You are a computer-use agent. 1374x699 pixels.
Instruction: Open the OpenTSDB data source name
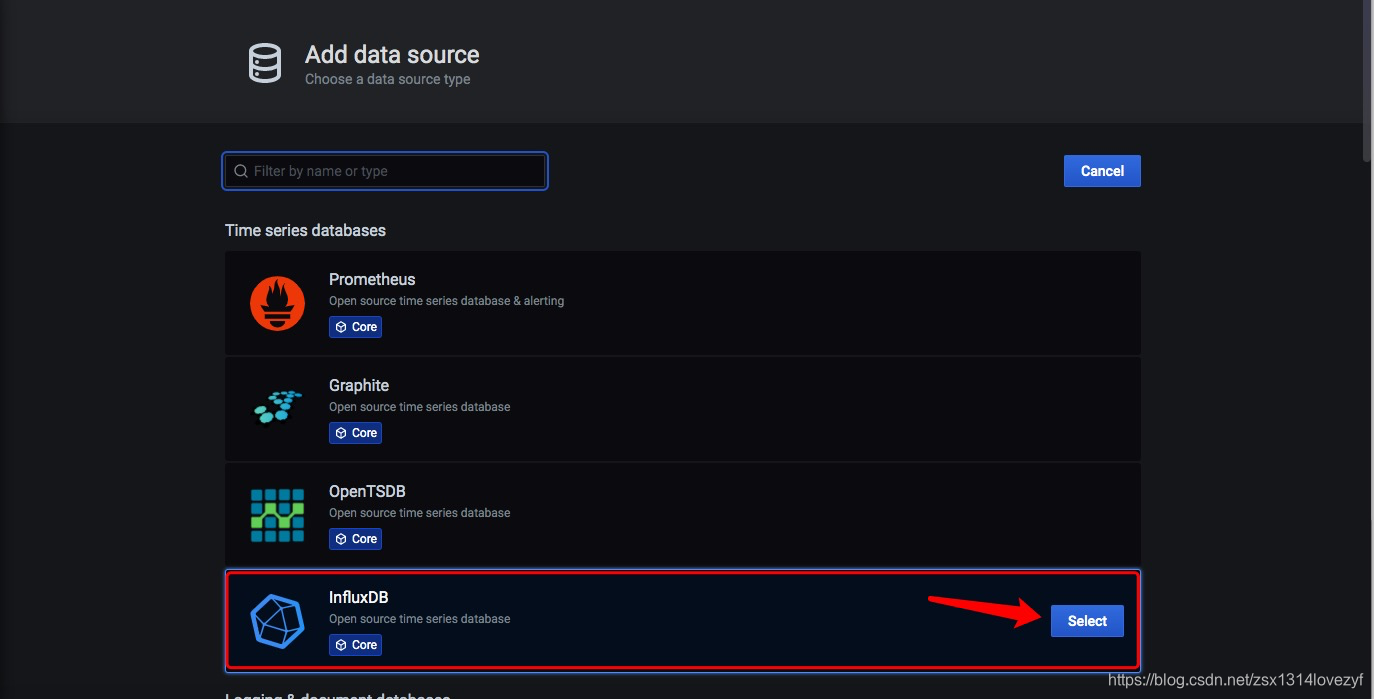(x=367, y=491)
